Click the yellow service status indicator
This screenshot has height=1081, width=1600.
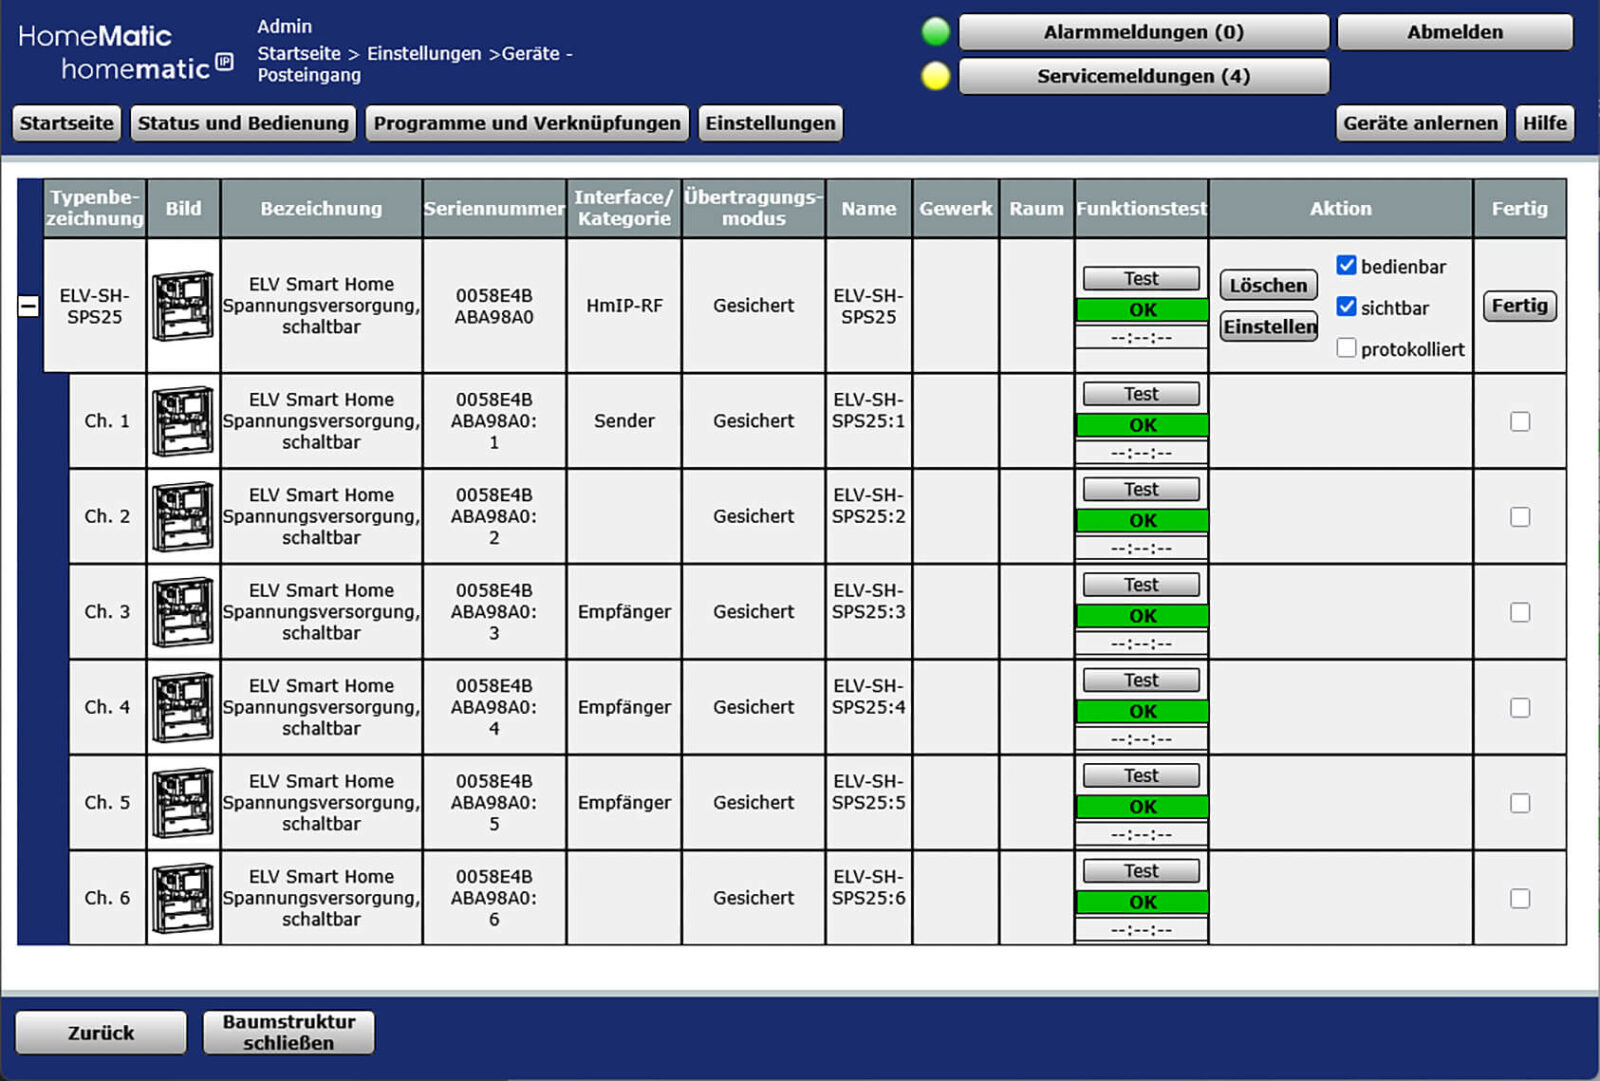coord(935,76)
